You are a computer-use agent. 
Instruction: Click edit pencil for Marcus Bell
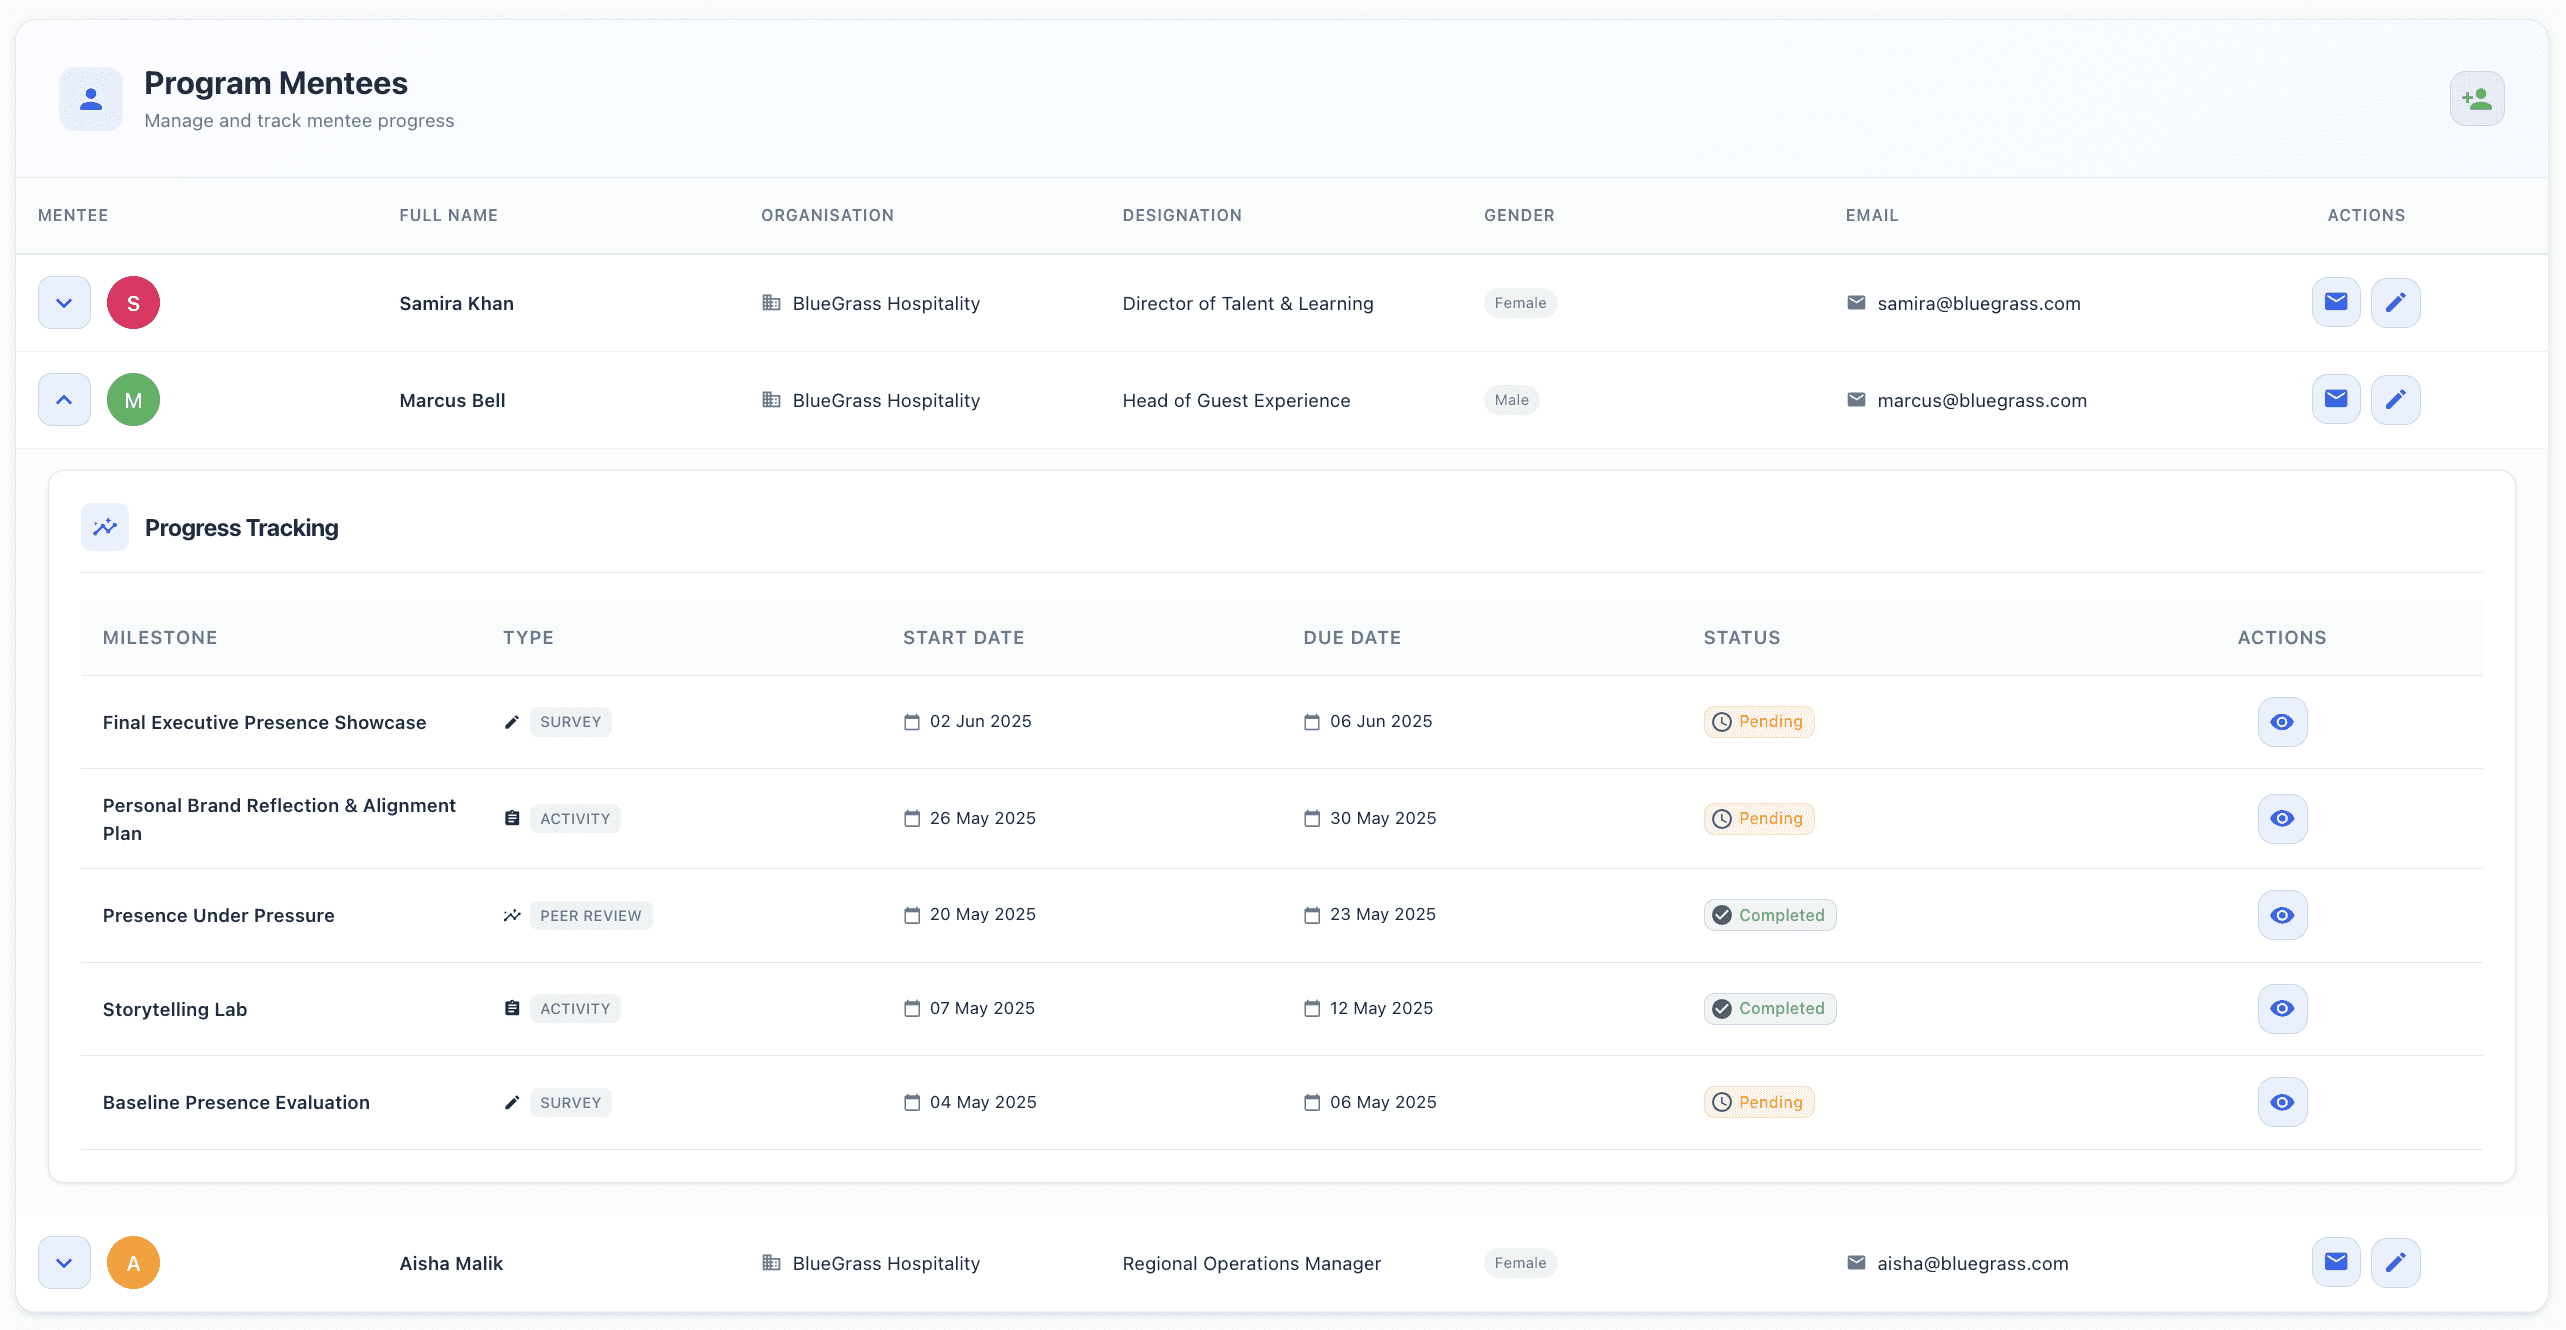pyautogui.click(x=2395, y=399)
